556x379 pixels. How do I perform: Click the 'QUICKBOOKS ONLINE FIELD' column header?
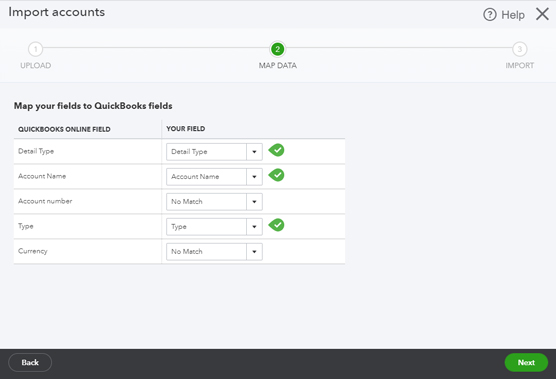coord(64,129)
